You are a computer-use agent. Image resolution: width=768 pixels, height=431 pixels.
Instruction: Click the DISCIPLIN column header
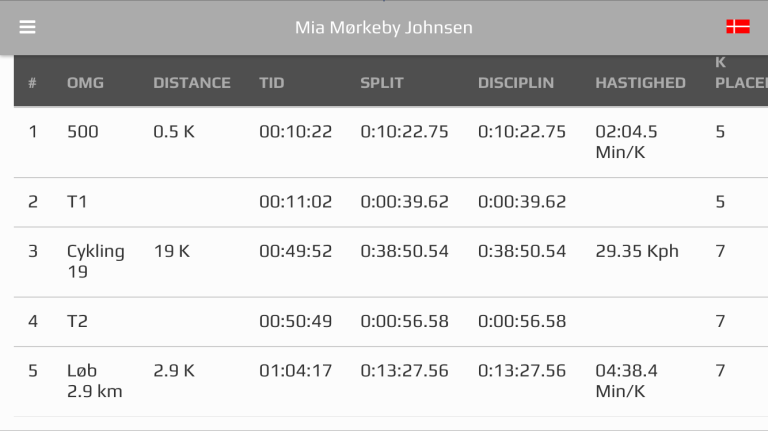coord(516,83)
